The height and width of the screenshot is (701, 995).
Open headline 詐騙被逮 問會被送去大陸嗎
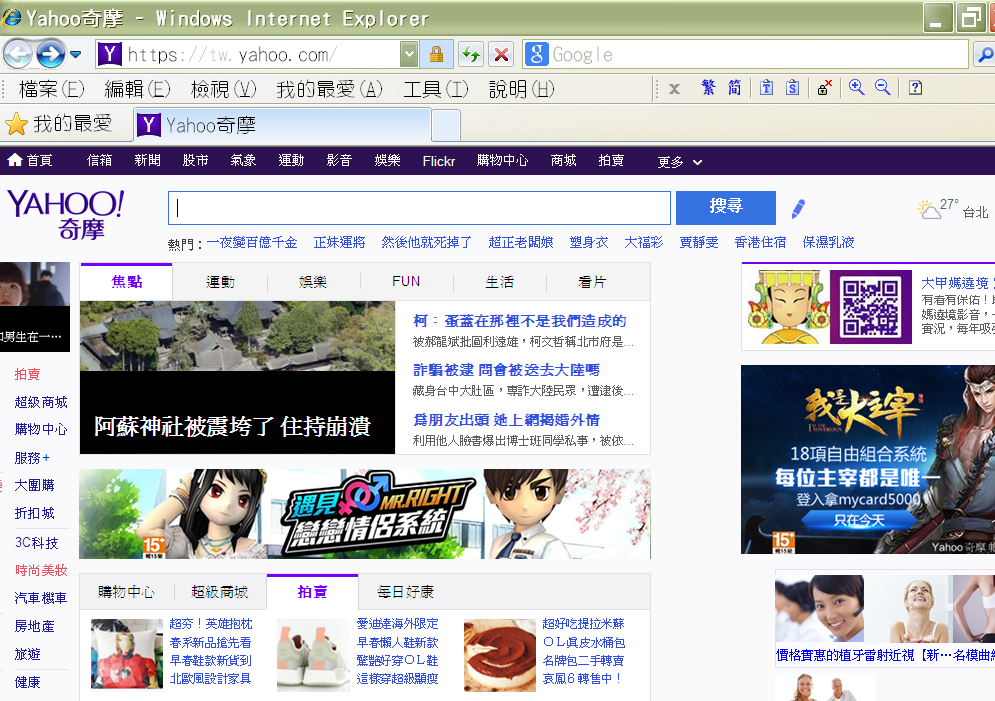(506, 370)
